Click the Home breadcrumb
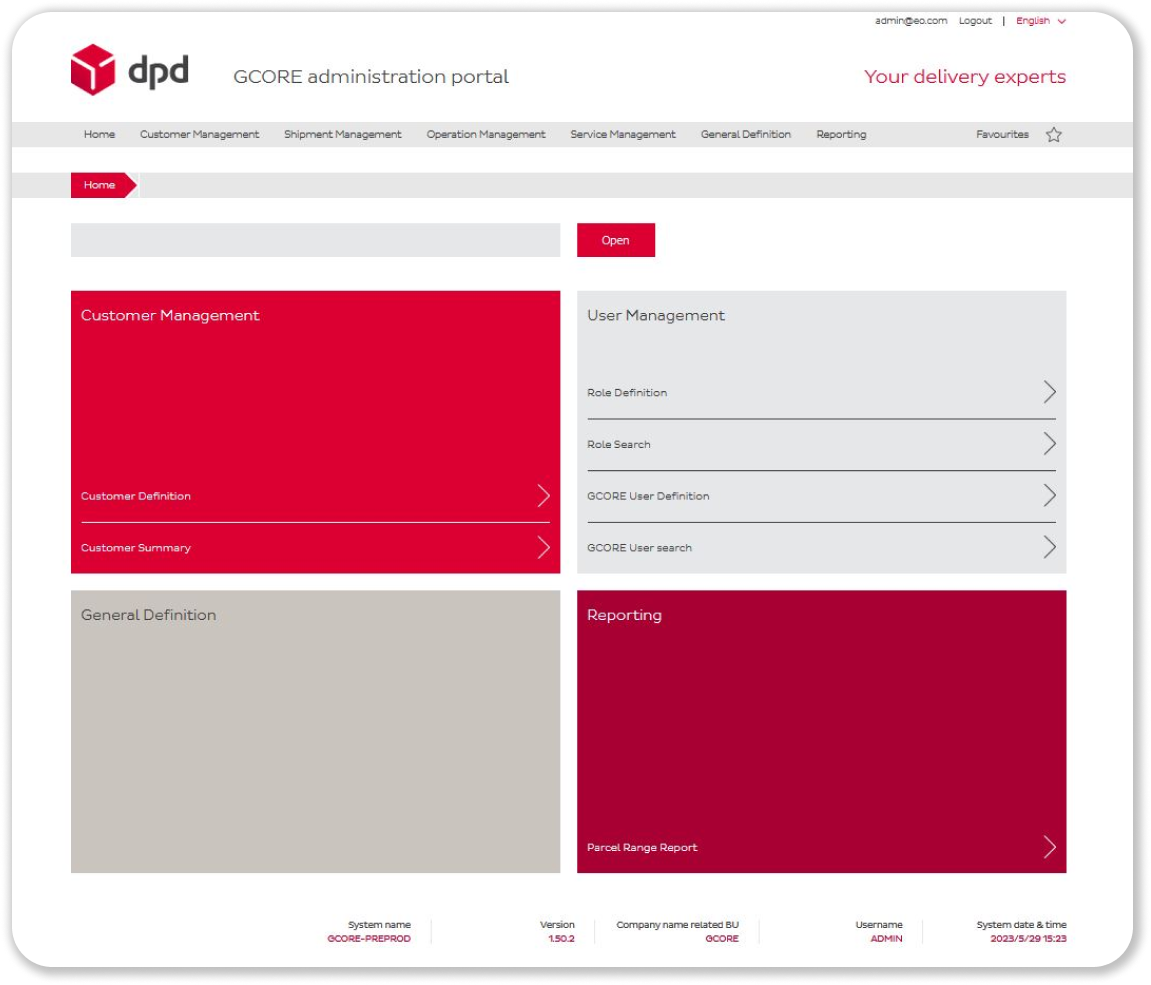This screenshot has width=1151, height=985. 99,184
